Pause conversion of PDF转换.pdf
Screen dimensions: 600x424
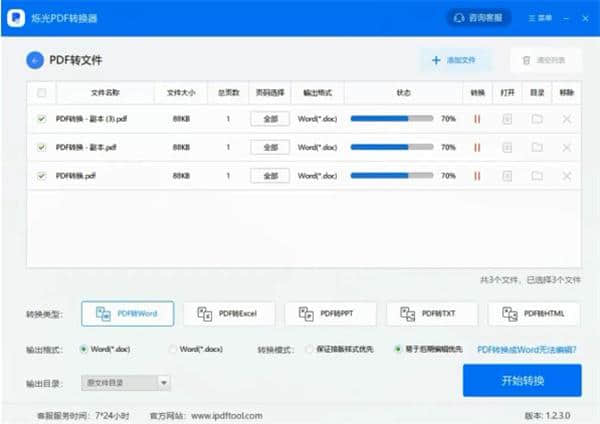477,176
